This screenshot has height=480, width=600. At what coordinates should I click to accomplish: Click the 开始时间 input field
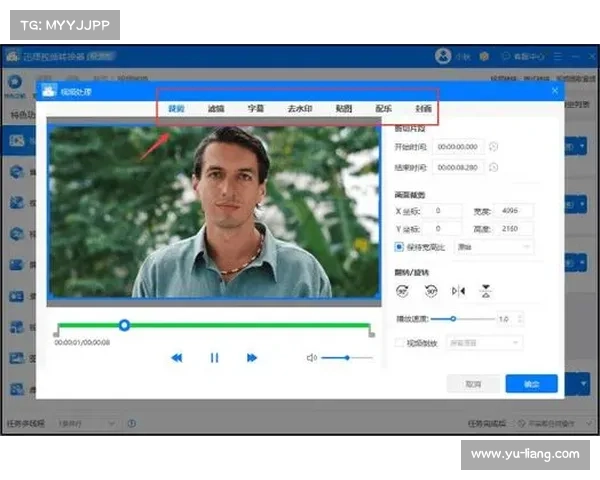pos(458,147)
